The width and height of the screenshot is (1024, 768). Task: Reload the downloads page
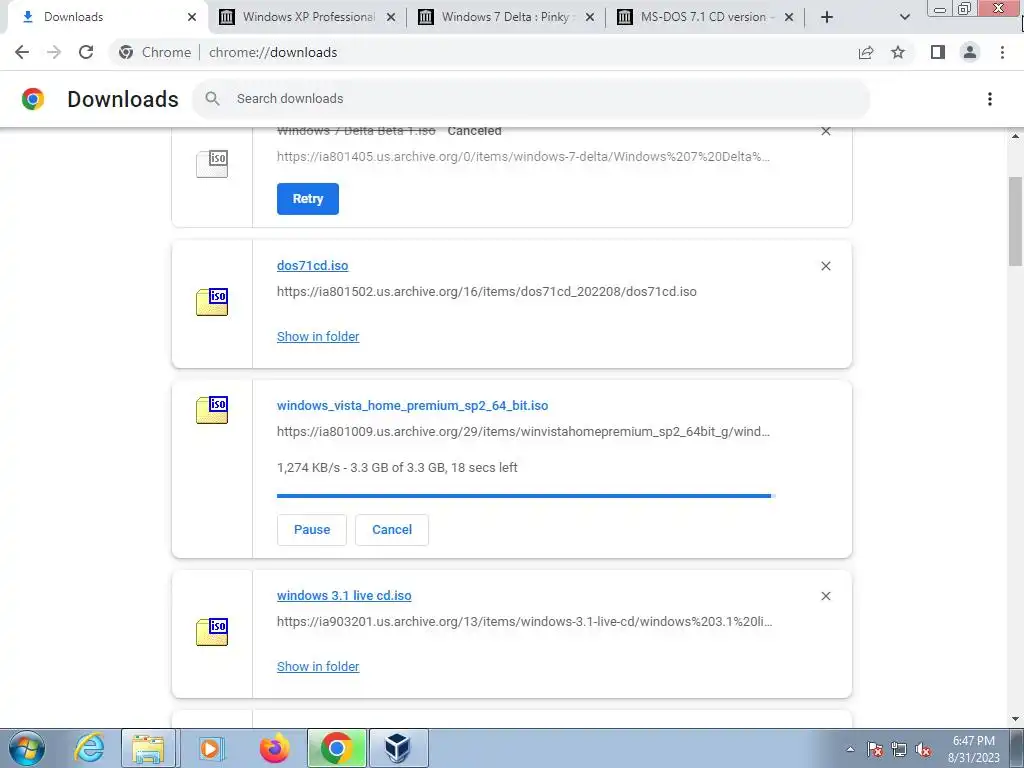[86, 52]
